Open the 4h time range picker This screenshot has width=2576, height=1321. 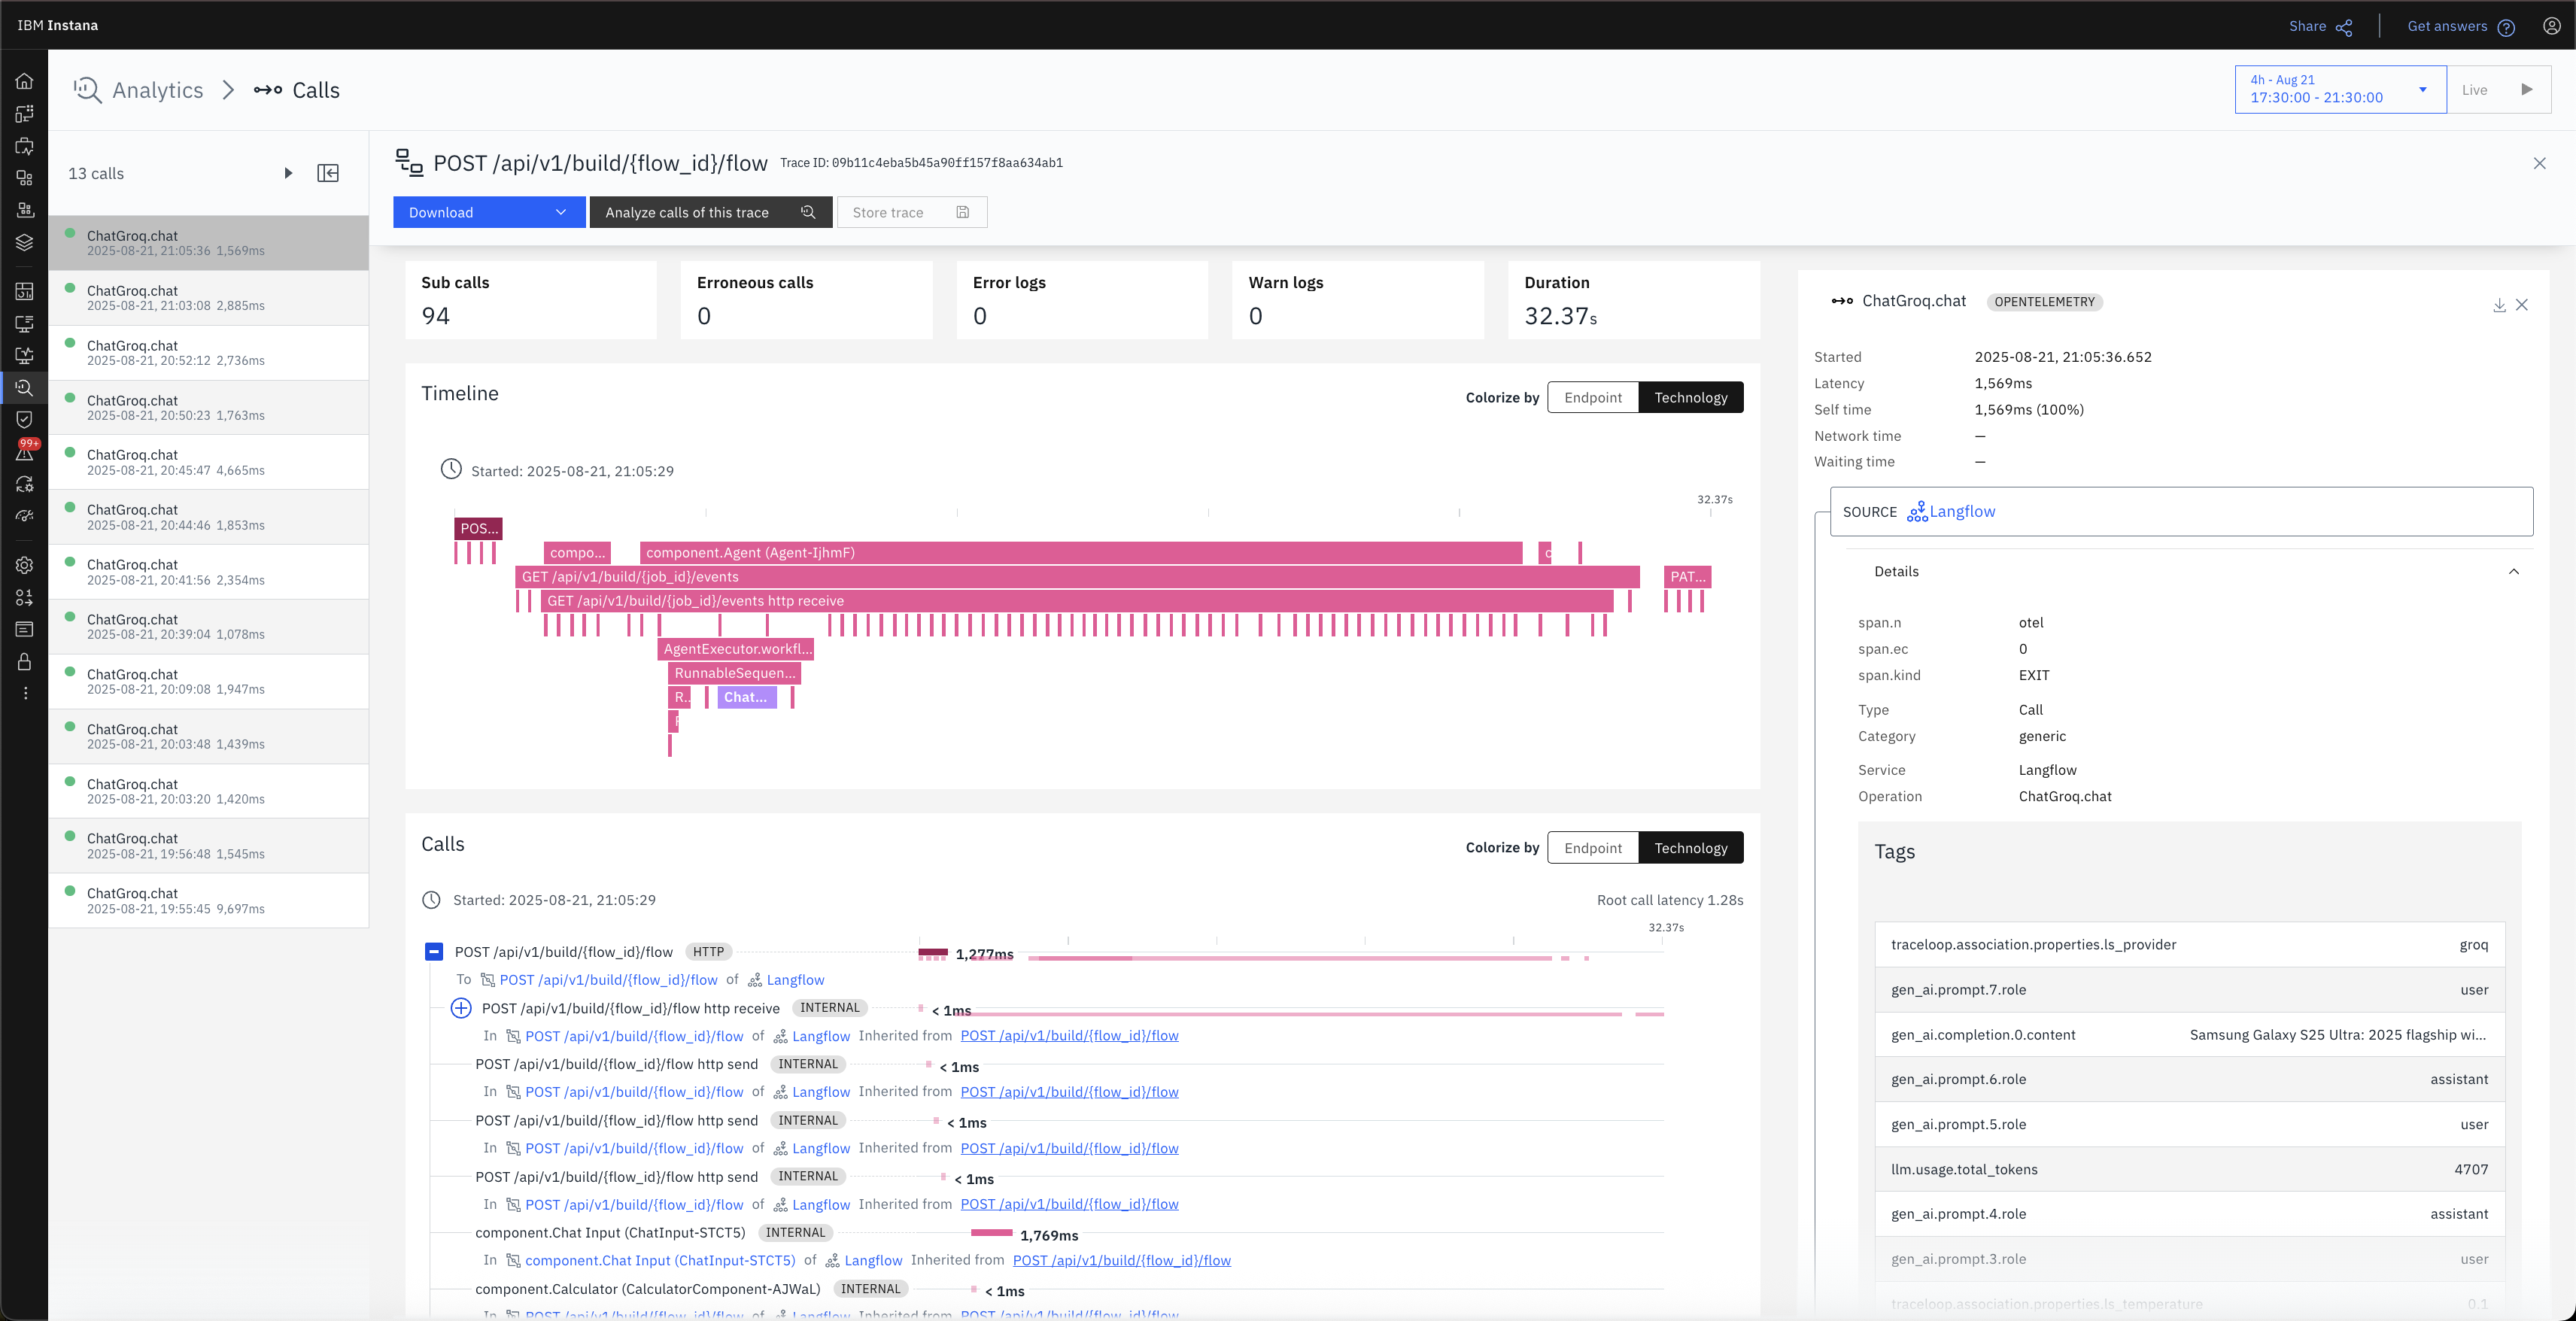tap(2339, 89)
